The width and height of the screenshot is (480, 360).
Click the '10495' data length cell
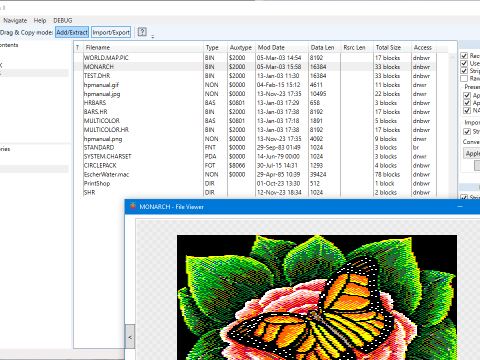coord(318,94)
